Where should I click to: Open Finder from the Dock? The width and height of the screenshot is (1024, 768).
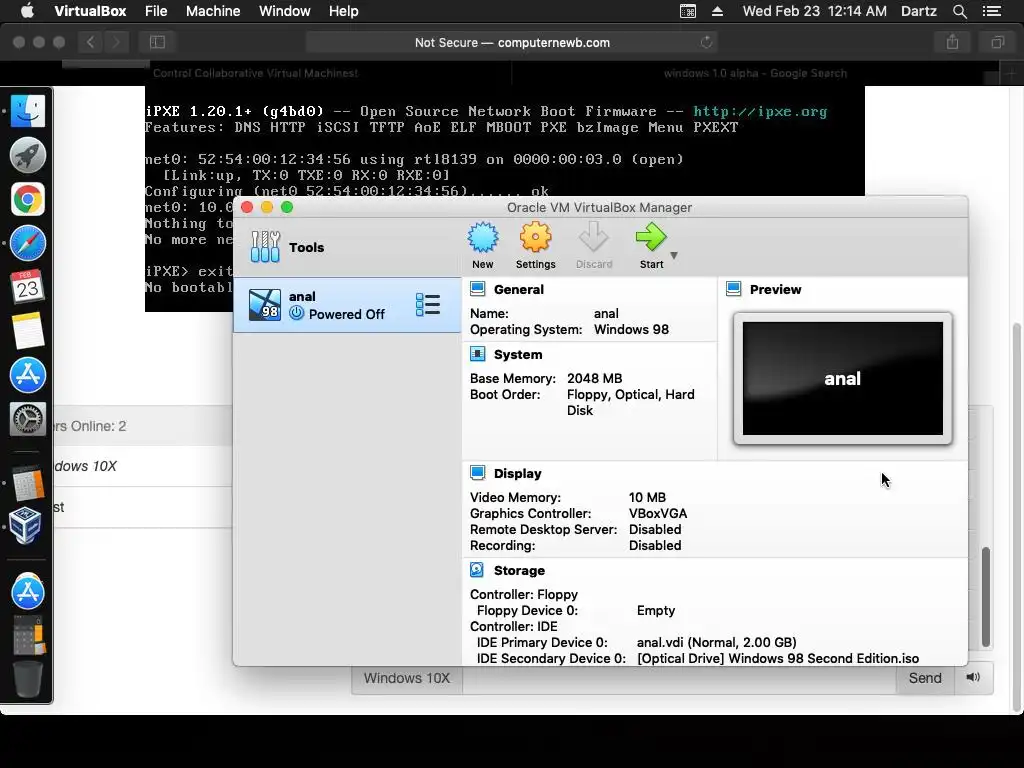coord(27,111)
